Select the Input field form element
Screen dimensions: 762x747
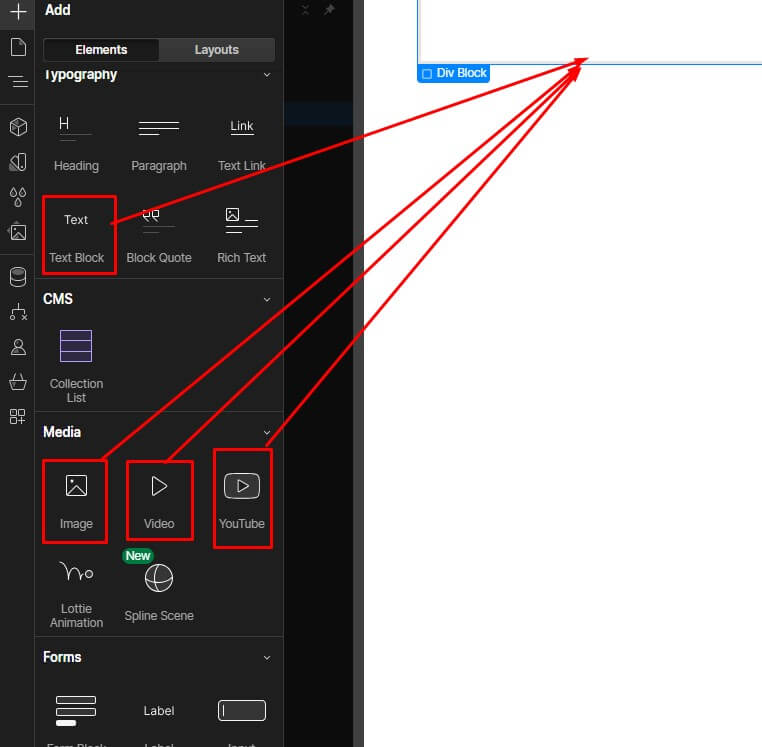tap(242, 711)
